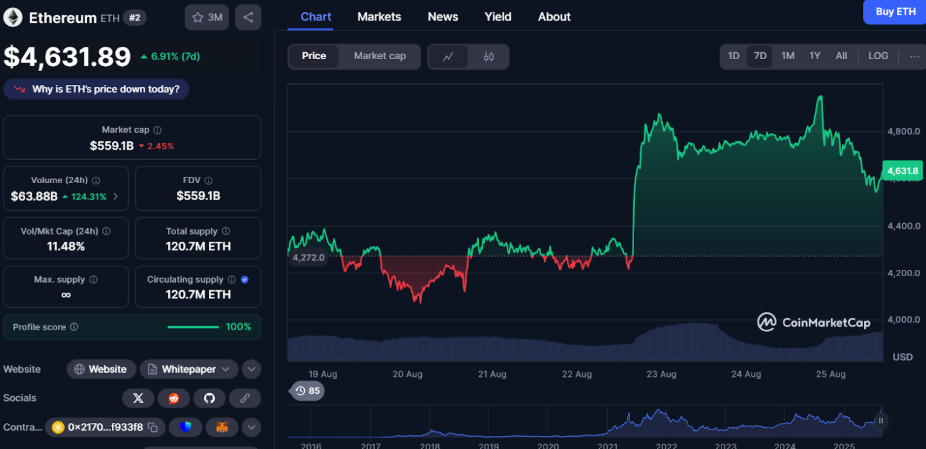926x449 pixels.
Task: Set chart time range to 1M
Action: [x=788, y=56]
